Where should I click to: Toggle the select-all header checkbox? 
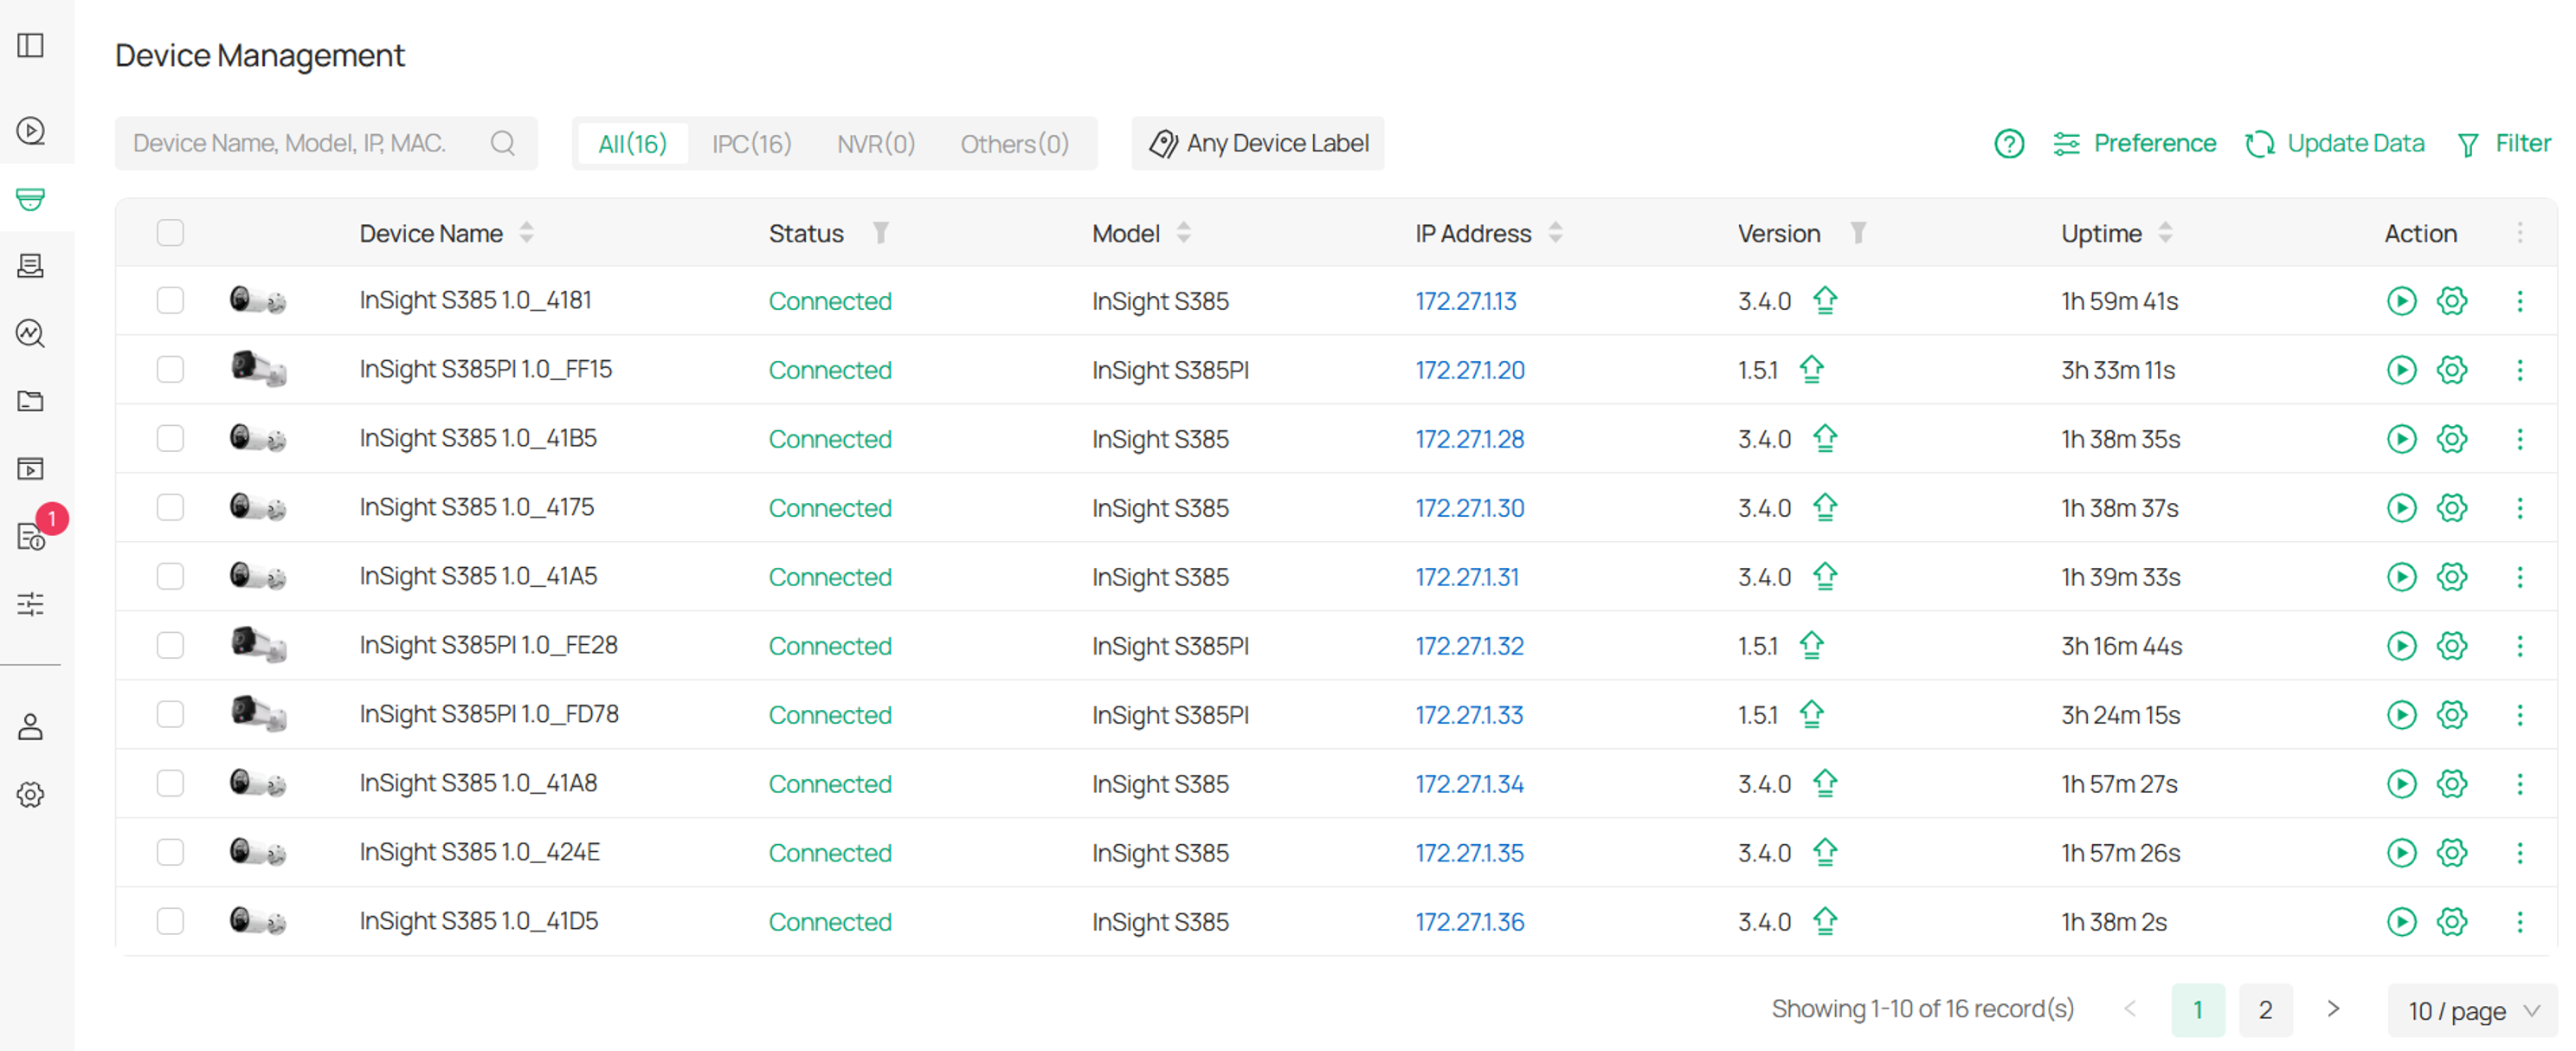pos(170,233)
